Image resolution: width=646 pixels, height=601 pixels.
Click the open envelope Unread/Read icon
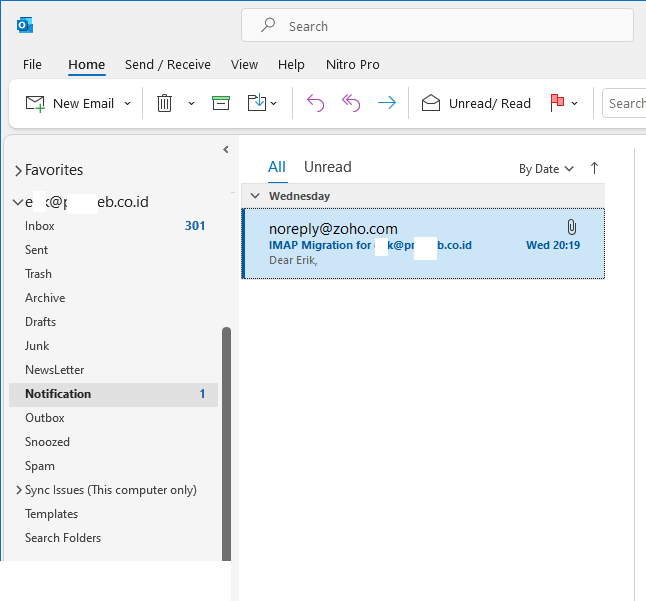(x=431, y=103)
